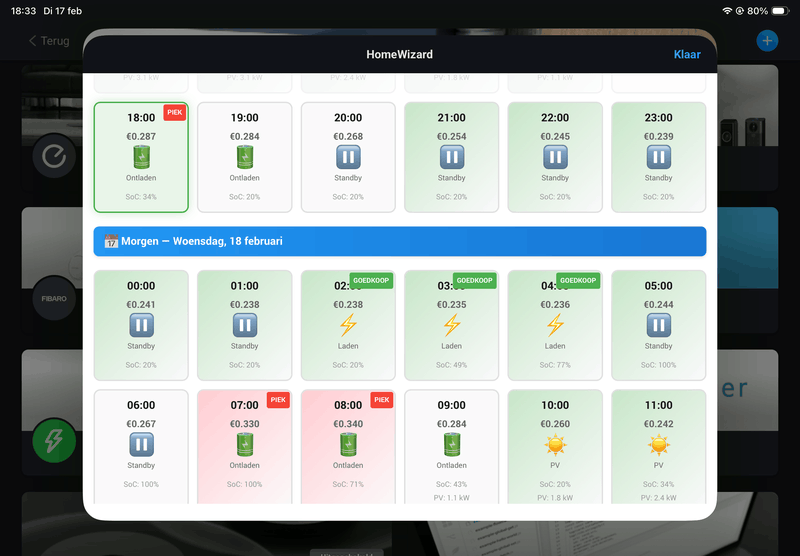
Task: Tap the 05:00 standby pause icon
Action: coord(659,325)
